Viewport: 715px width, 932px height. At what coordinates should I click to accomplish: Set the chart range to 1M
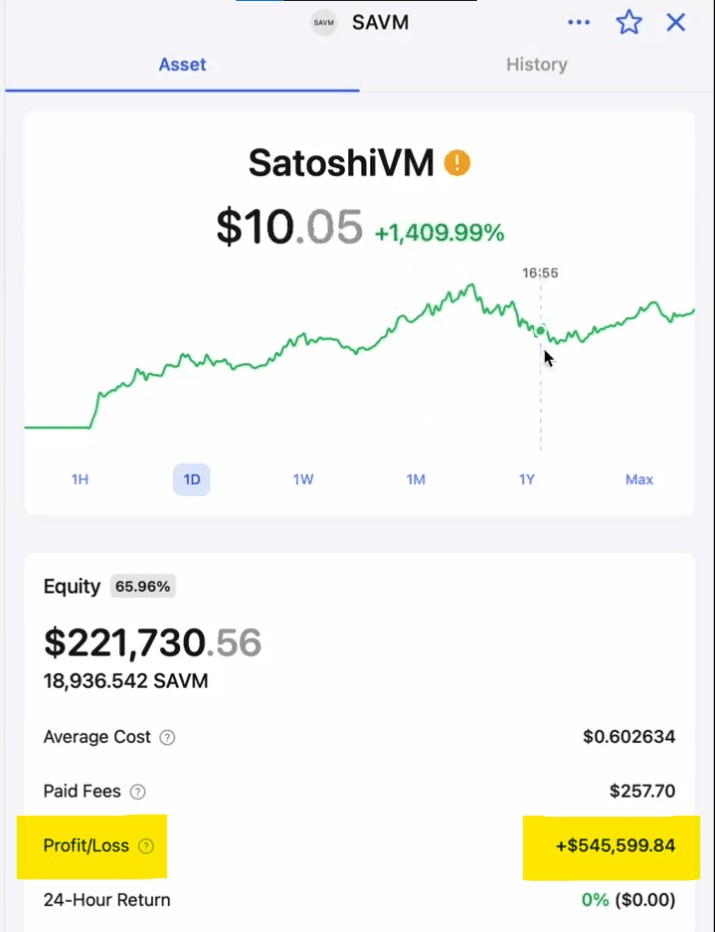[x=416, y=479]
